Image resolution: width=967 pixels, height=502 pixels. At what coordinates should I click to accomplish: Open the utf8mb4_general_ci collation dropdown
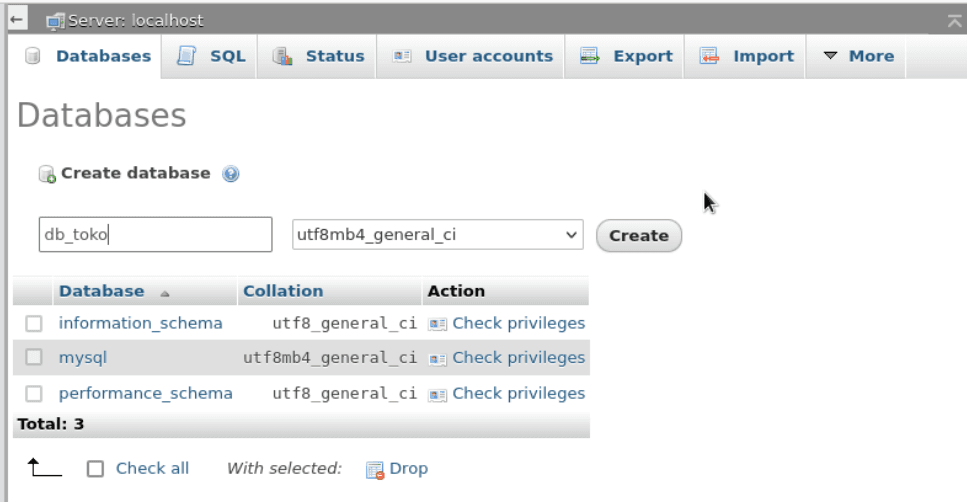click(x=438, y=235)
